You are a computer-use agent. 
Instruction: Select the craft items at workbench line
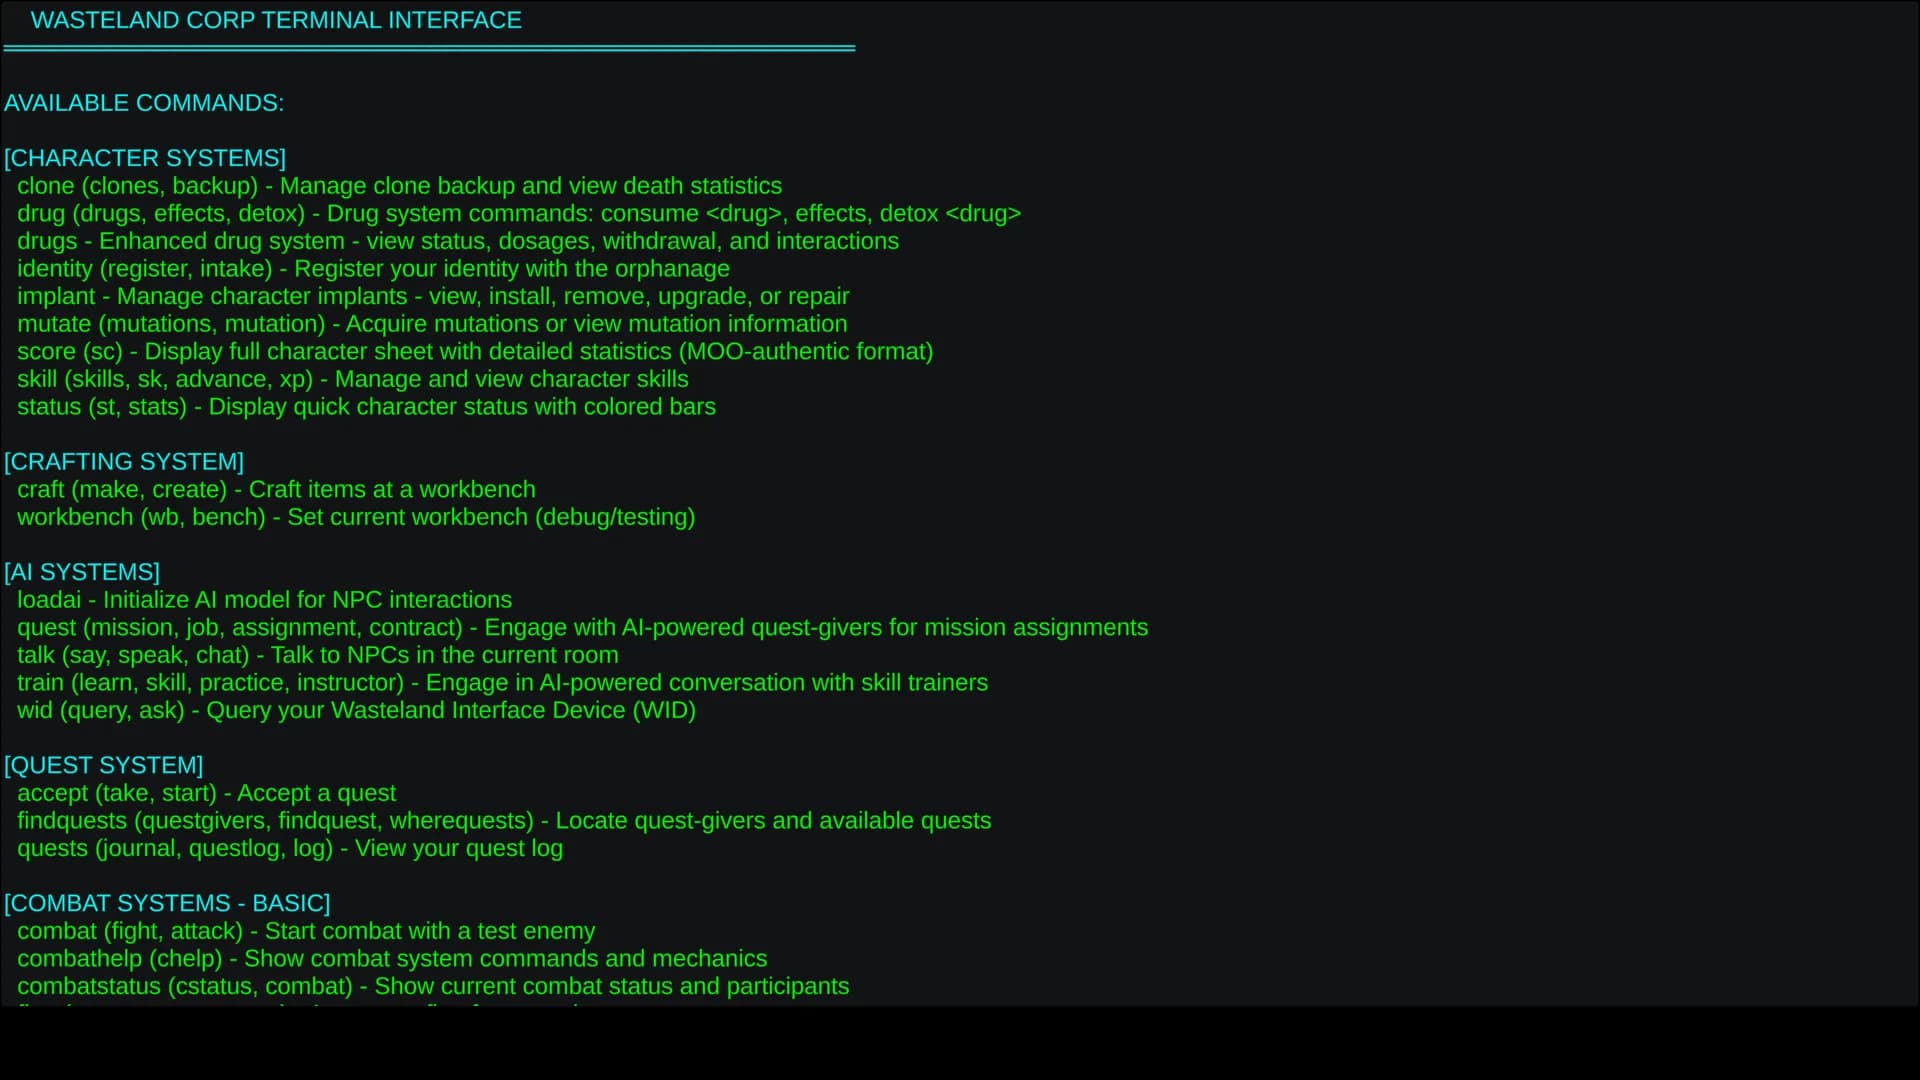[x=276, y=490]
